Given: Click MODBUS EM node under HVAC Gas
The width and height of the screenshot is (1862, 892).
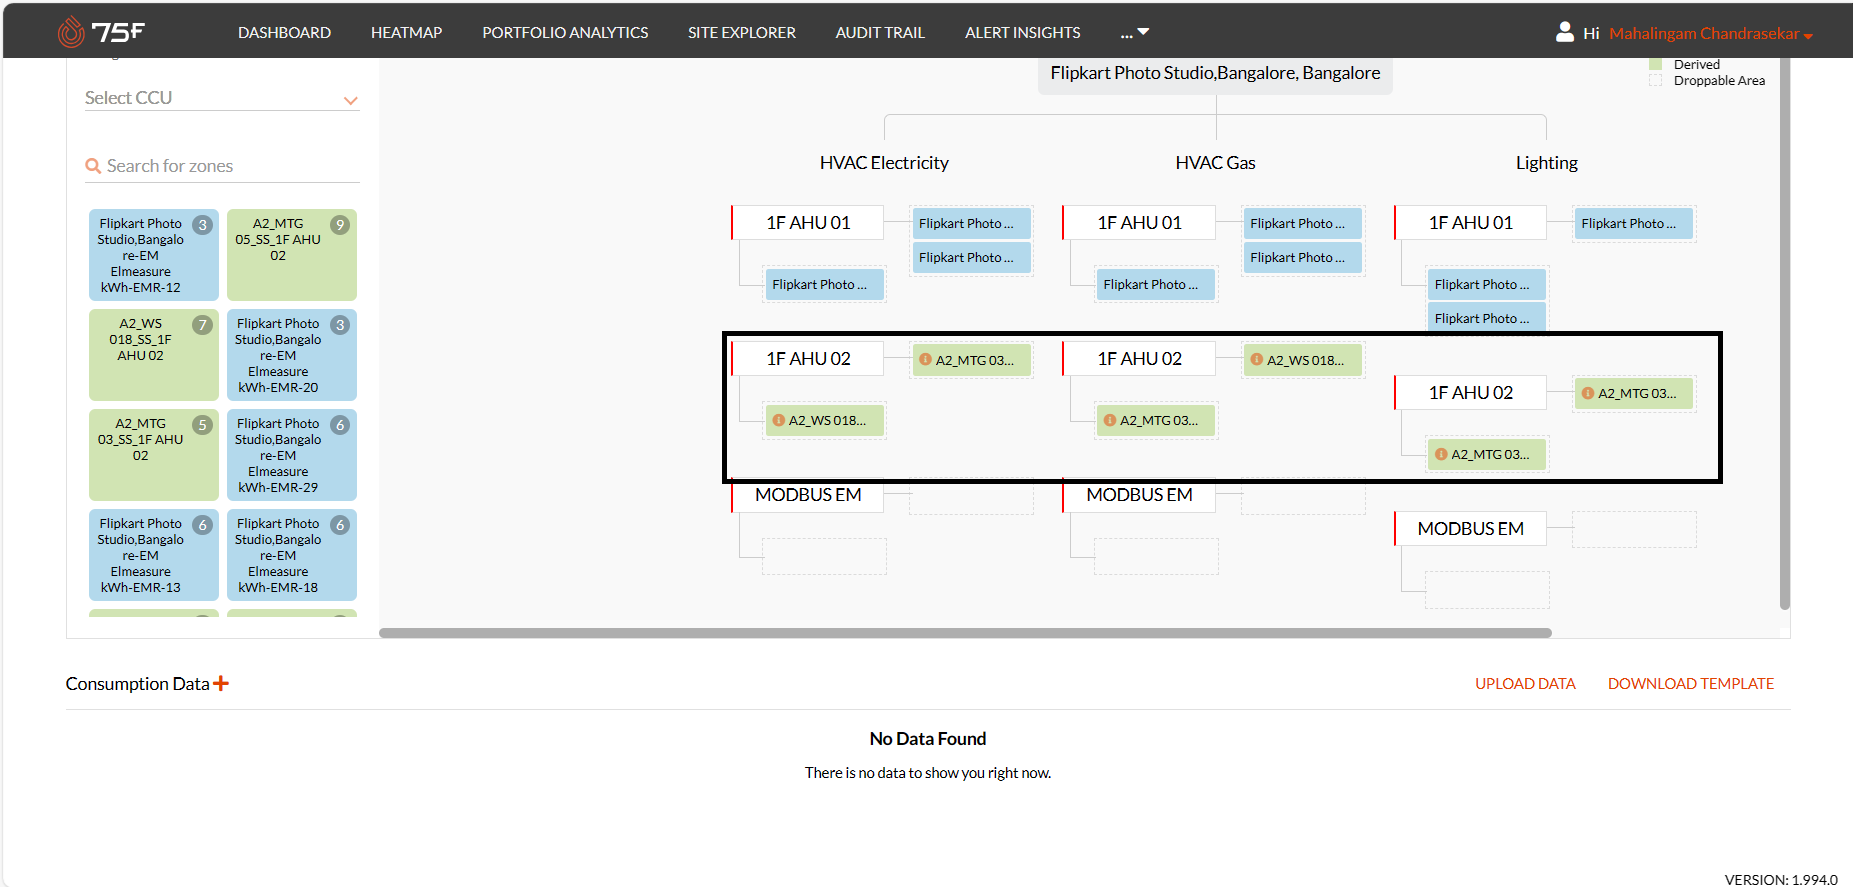Looking at the screenshot, I should coord(1139,495).
